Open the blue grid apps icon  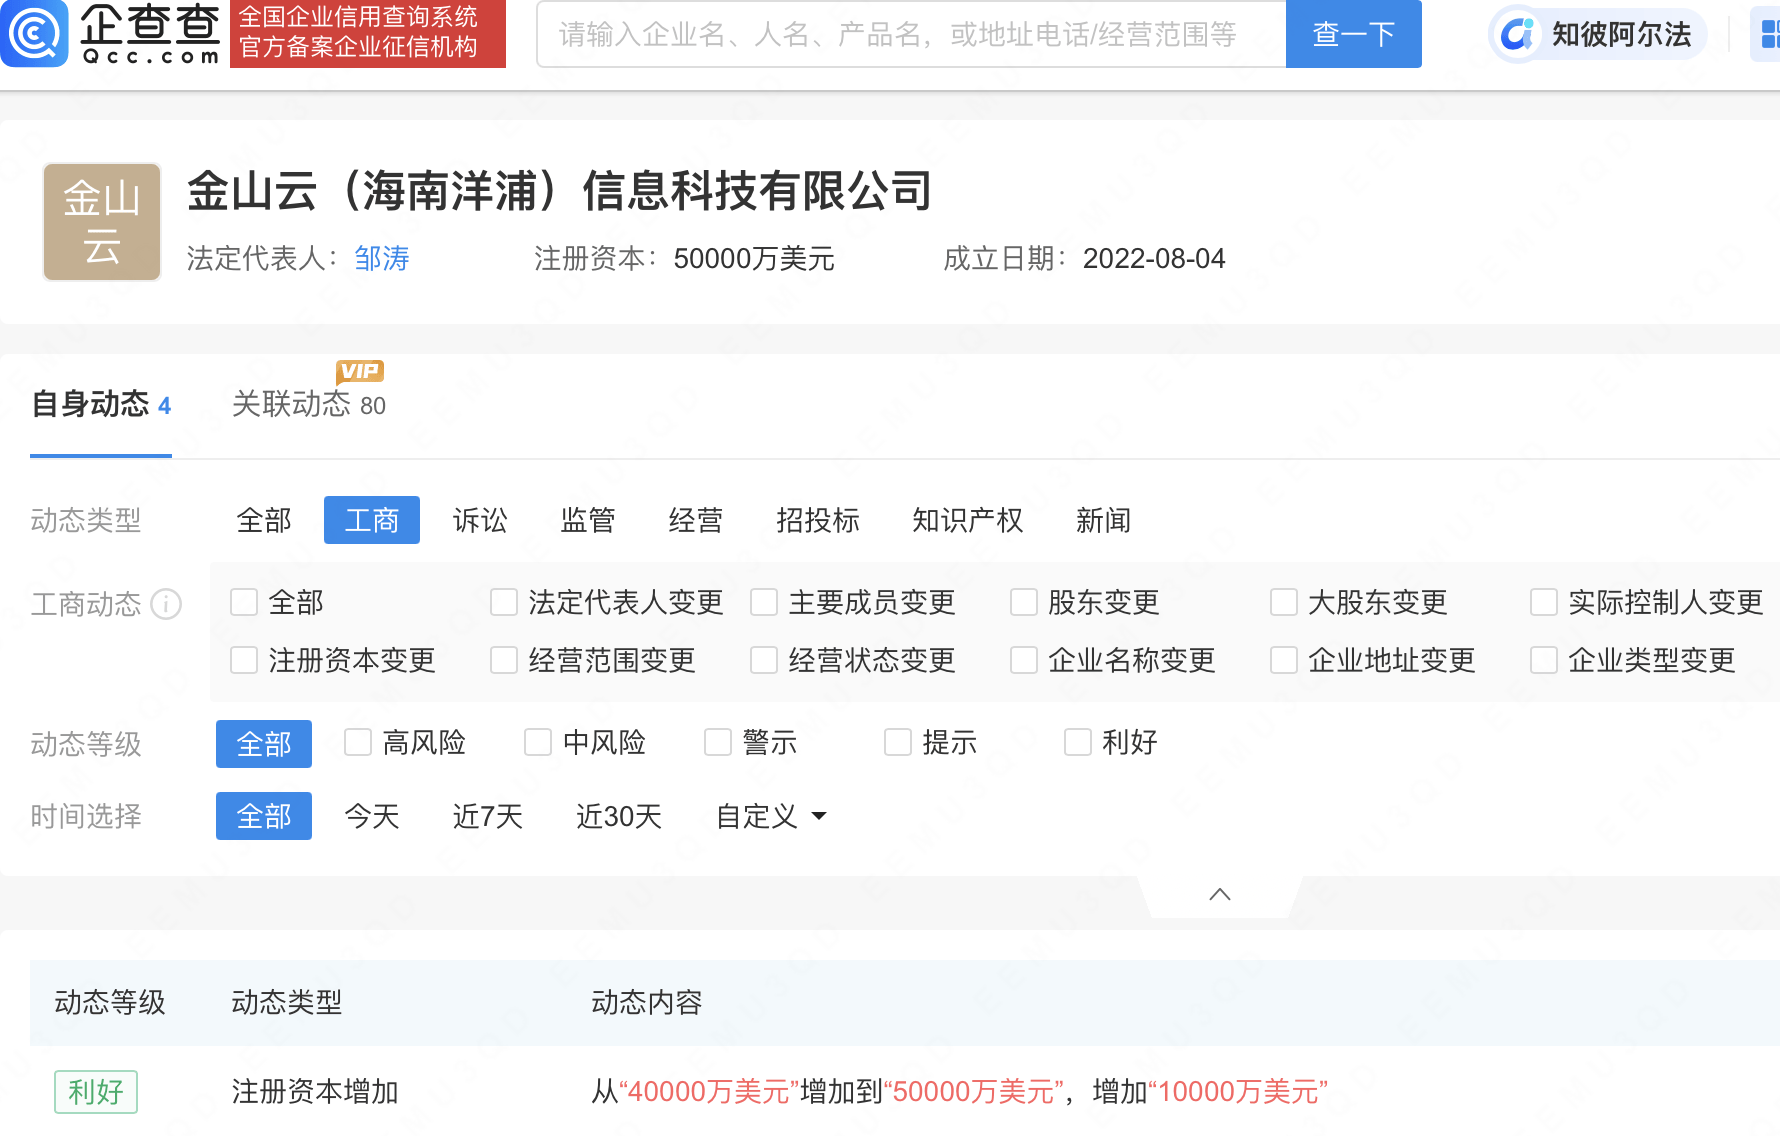coord(1769,35)
